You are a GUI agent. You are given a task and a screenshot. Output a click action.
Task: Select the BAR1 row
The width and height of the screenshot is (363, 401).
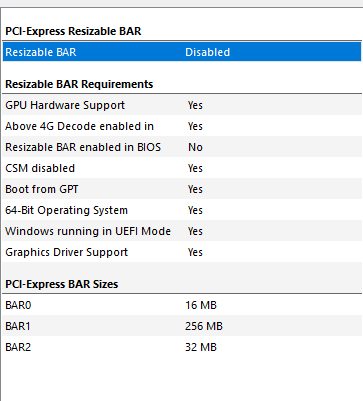pos(182,326)
